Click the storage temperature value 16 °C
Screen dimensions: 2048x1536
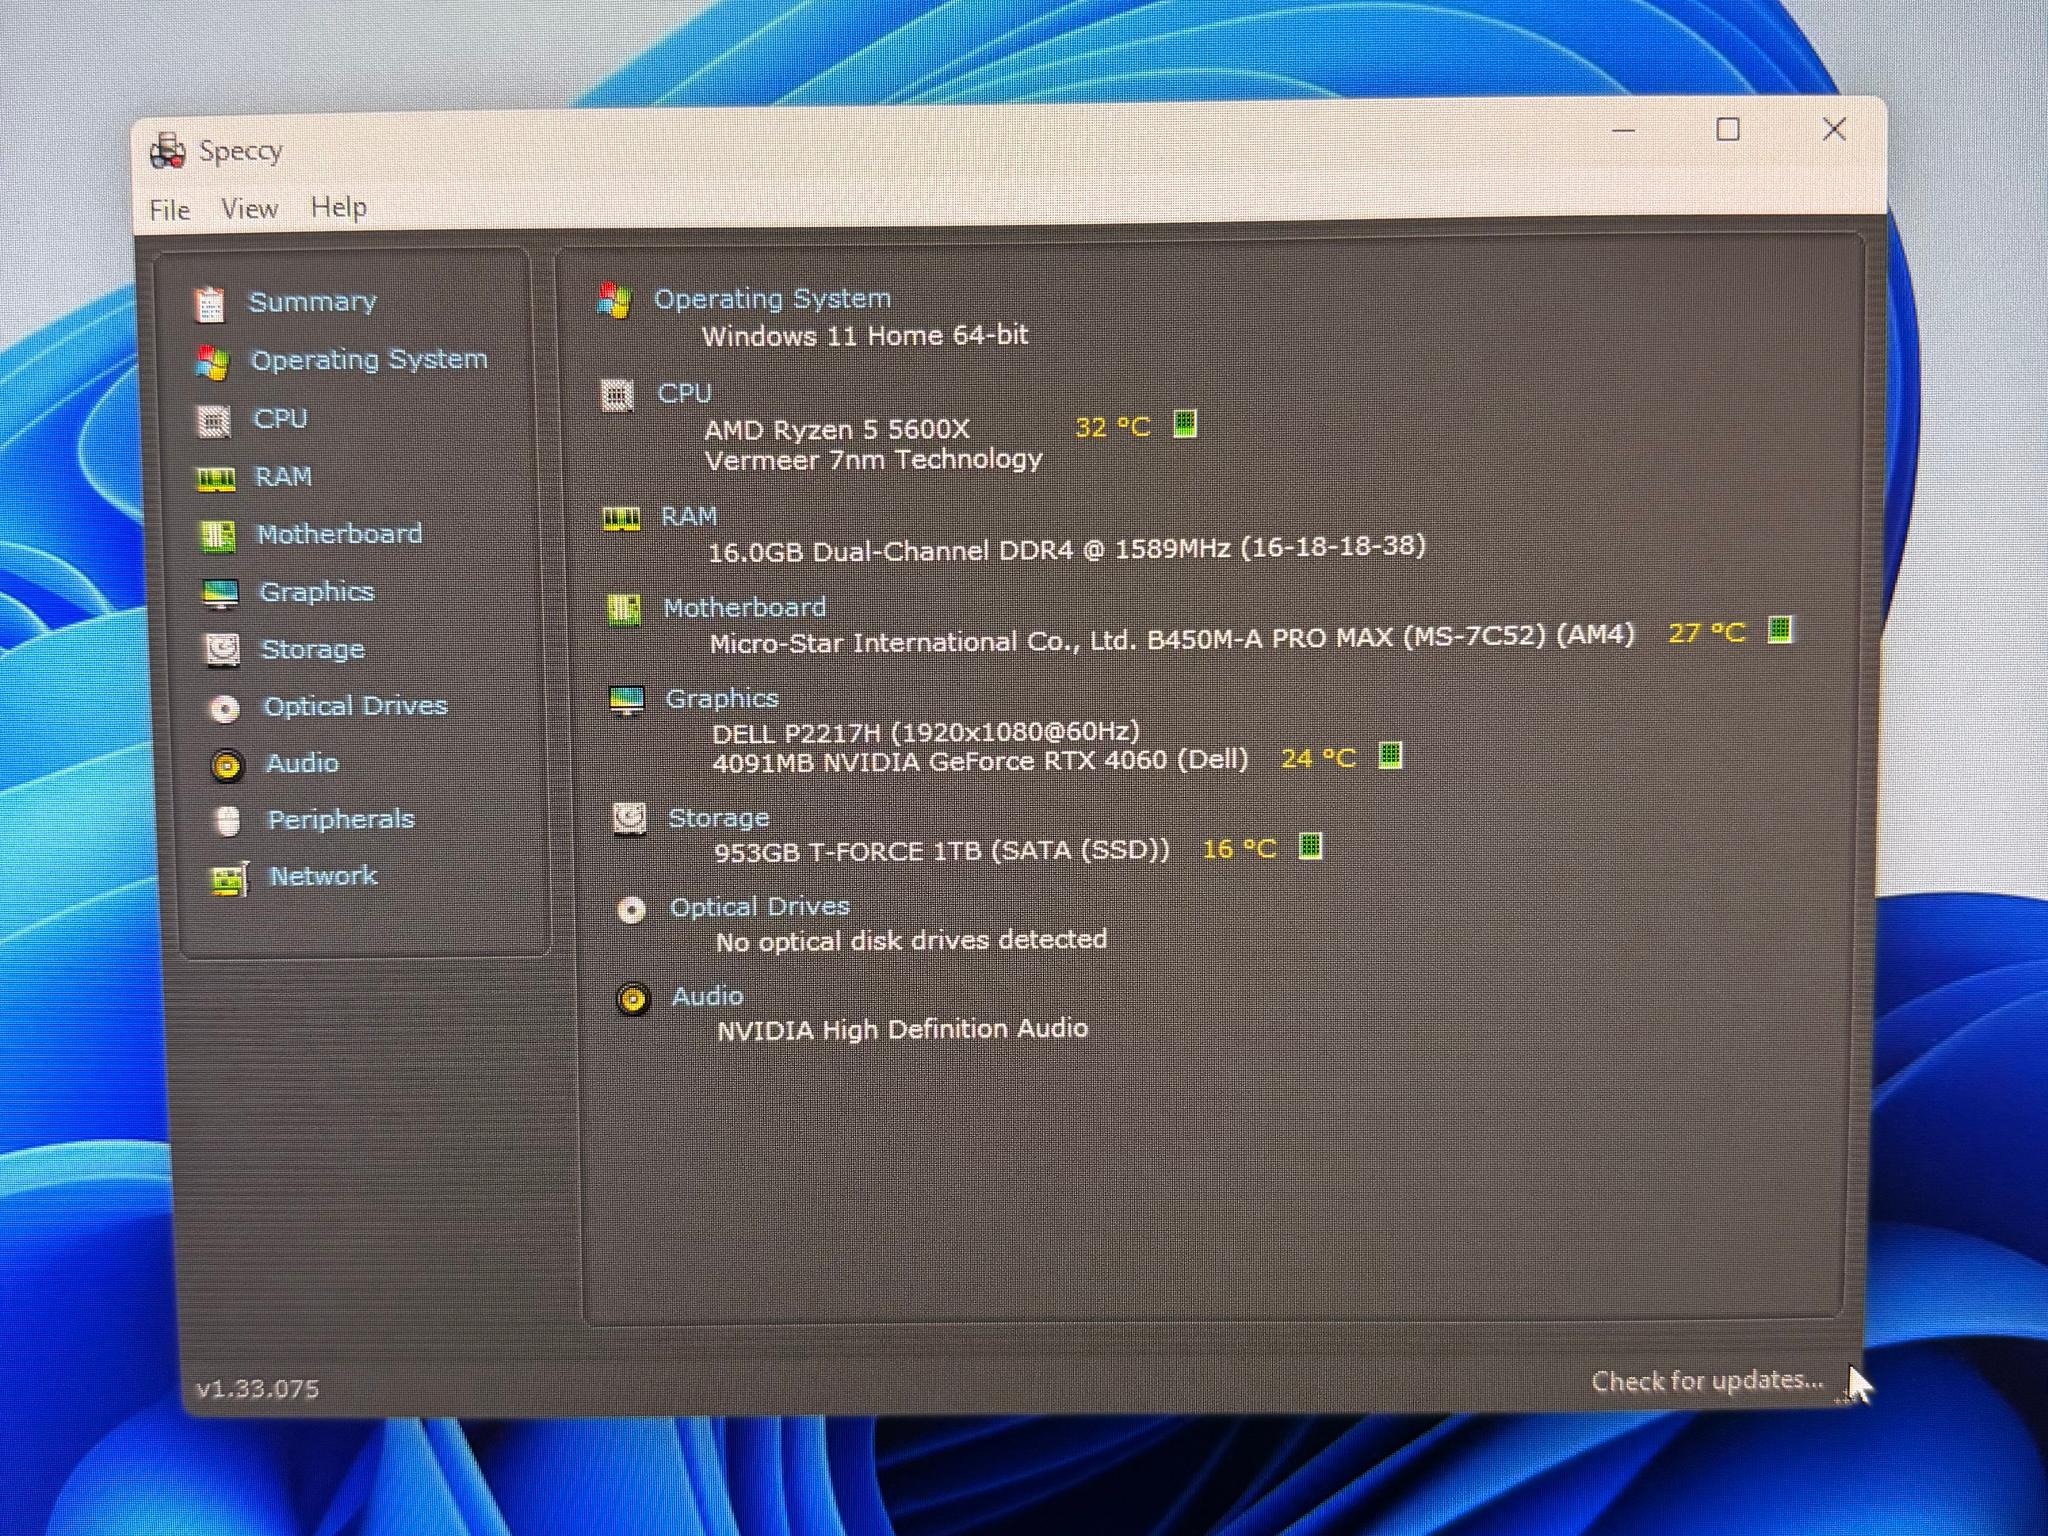click(x=1239, y=850)
